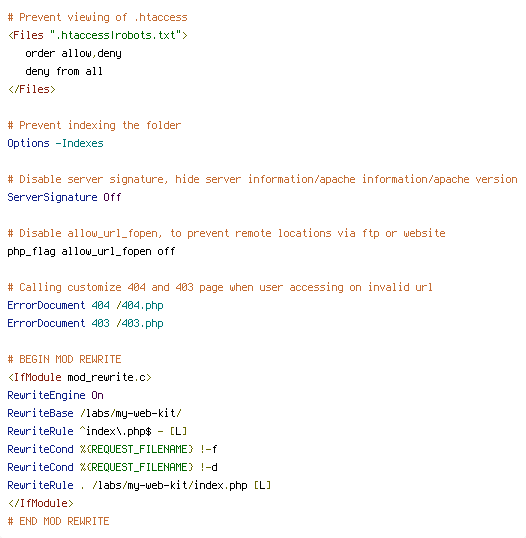Click the "ErrorDocument 404 /404.php" line
Image resolution: width=526 pixels, height=538 pixels.
click(x=85, y=305)
